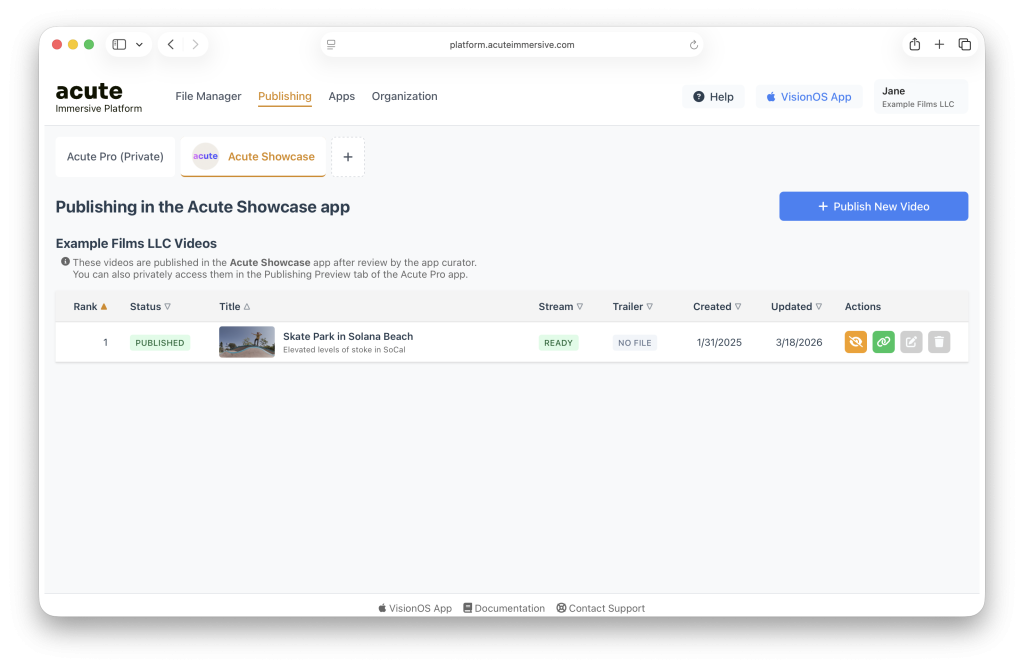Click the edit video pencil icon
The image size is (1024, 668).
pos(911,342)
